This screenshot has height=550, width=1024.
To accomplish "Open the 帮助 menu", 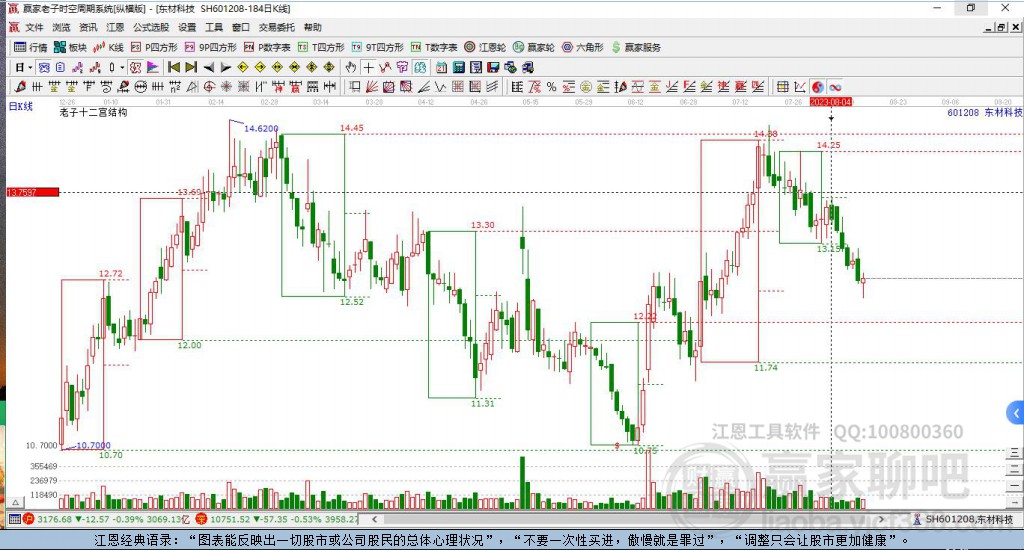I will coord(312,27).
